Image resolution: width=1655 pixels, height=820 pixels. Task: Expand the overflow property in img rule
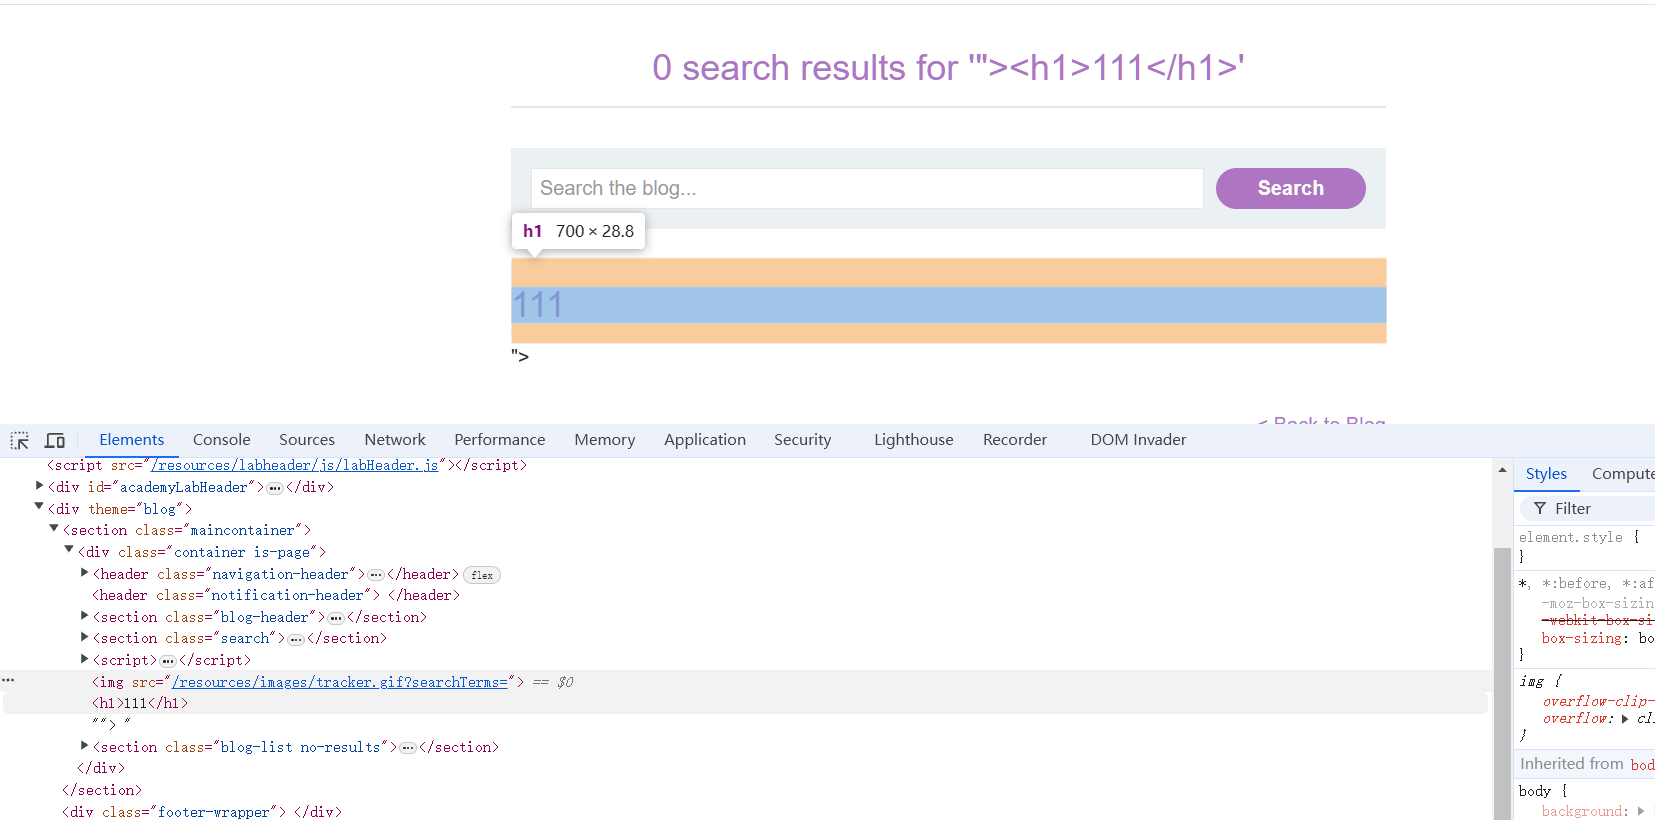point(1625,719)
